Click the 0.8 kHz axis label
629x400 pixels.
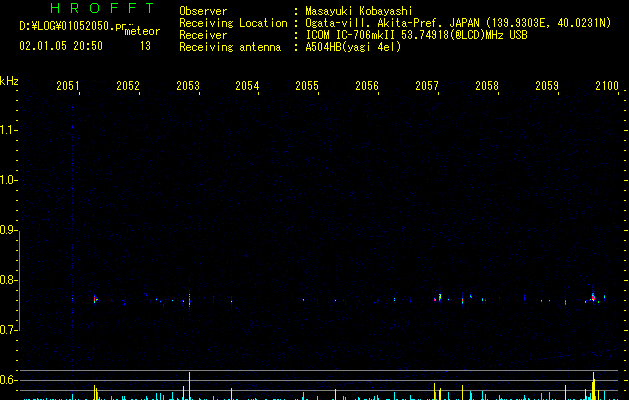8,280
